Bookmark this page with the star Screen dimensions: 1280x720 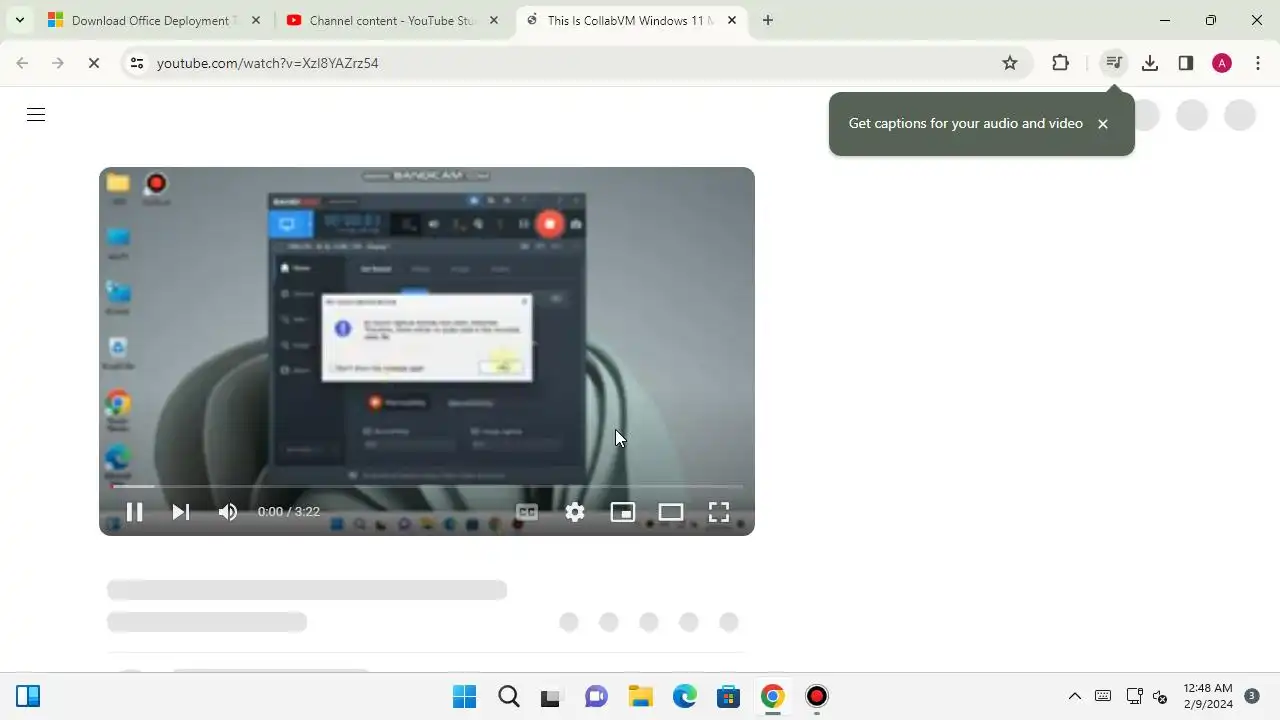point(1010,63)
